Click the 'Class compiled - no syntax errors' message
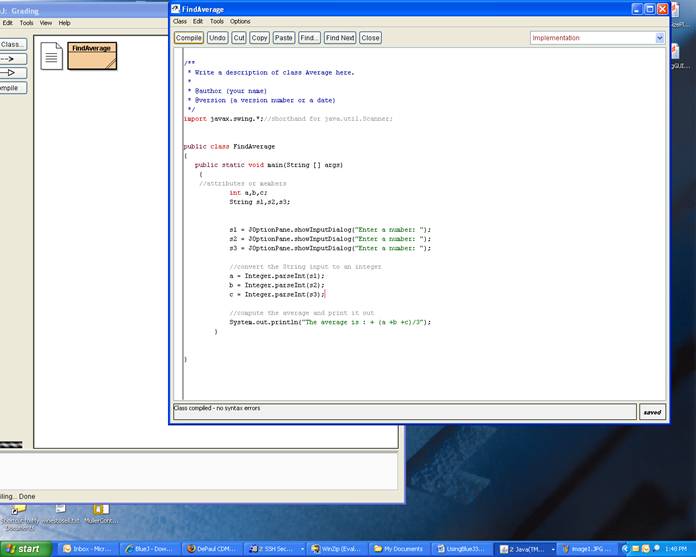Viewport: 696px width, 557px height. pyautogui.click(x=217, y=408)
